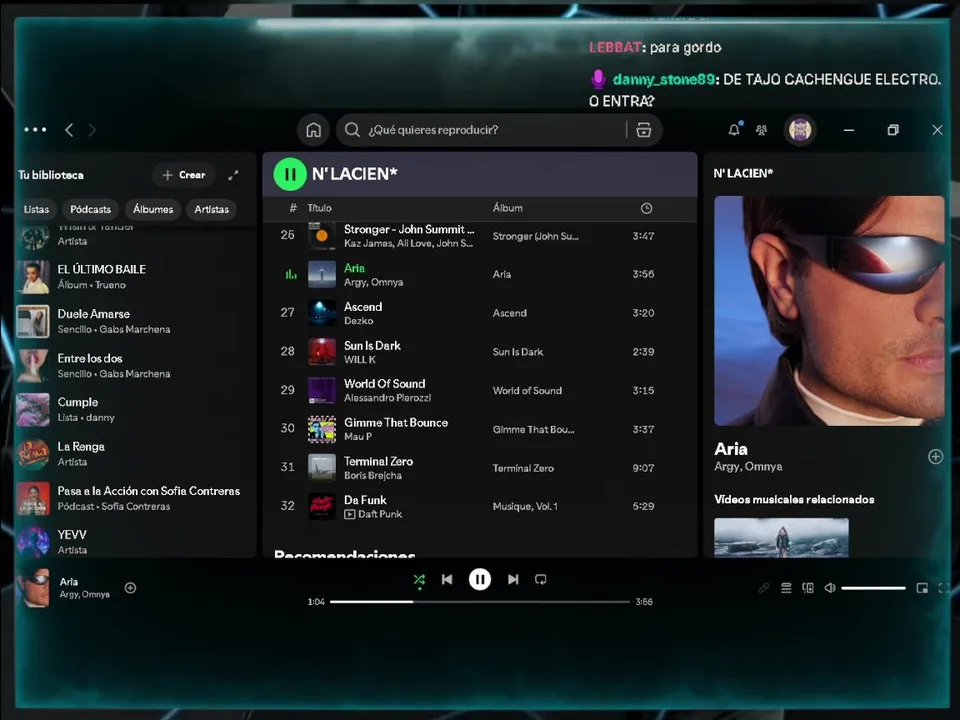Viewport: 960px width, 720px height.
Task: Open Entre los dos in library
Action: coord(135,366)
